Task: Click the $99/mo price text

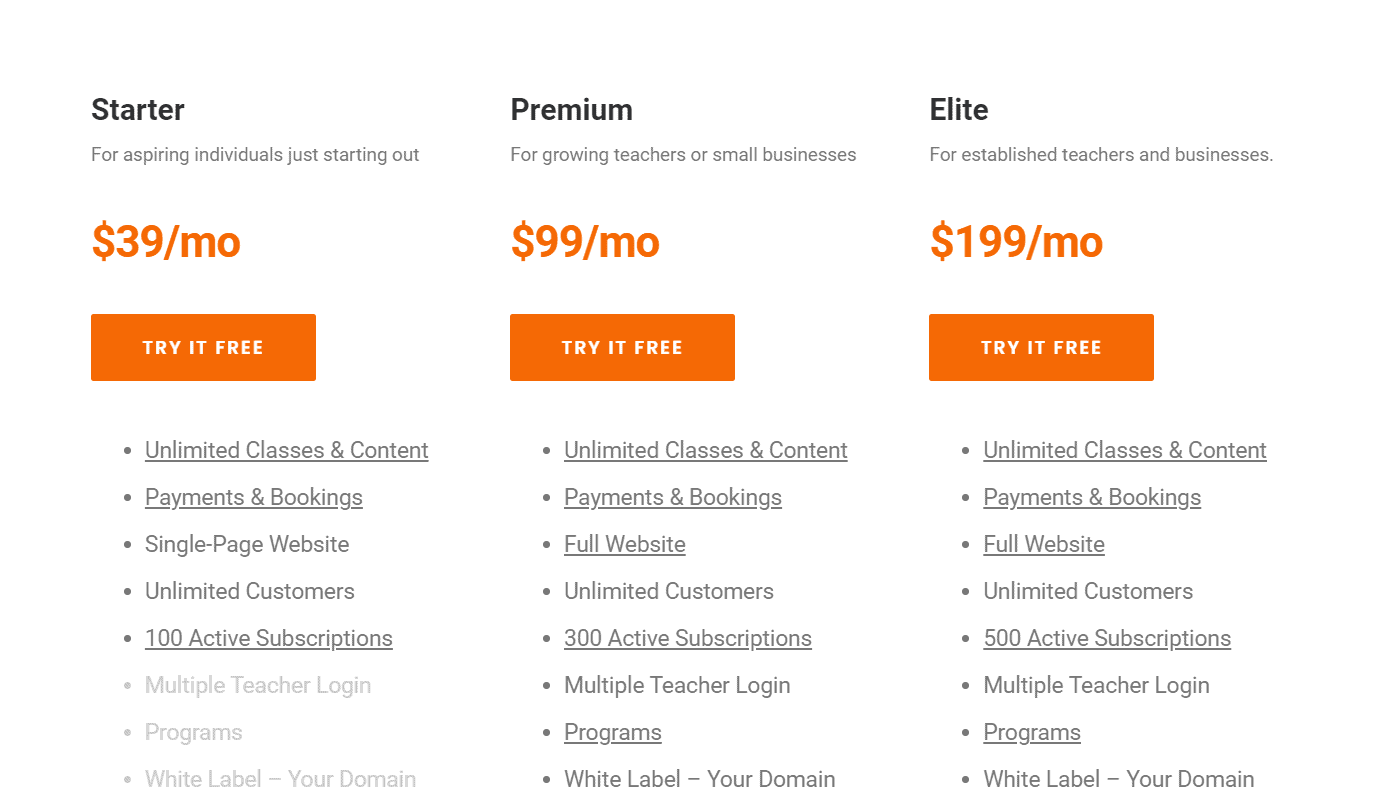Action: [585, 241]
